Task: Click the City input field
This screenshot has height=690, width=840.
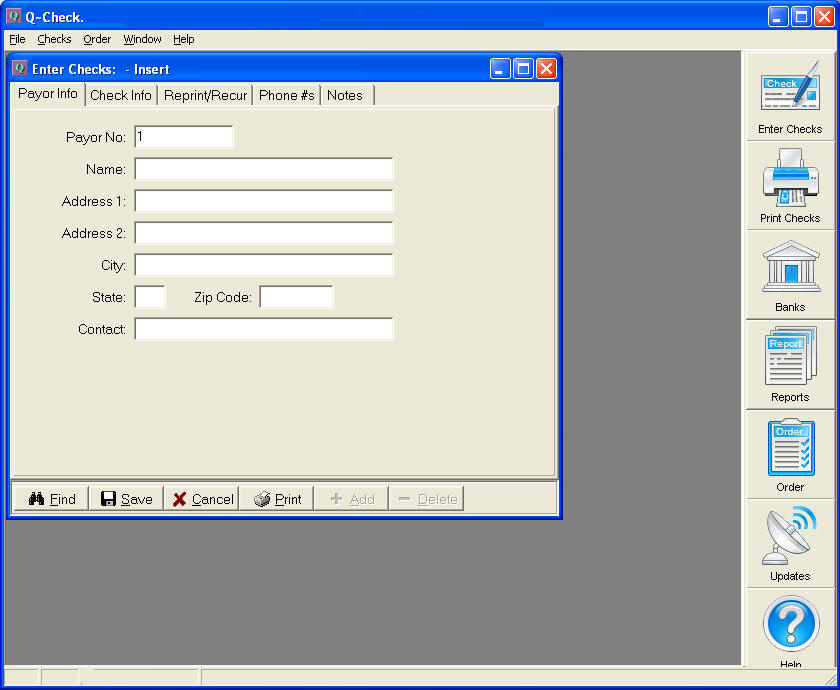Action: click(x=264, y=265)
